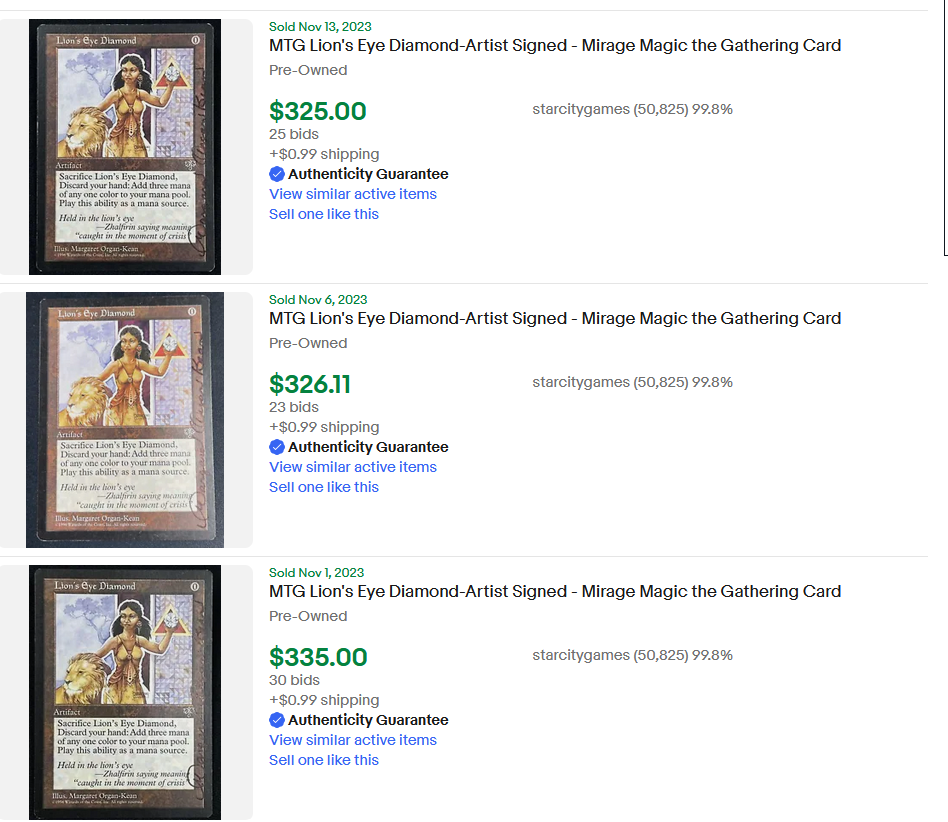This screenshot has height=822, width=948.
Task: Open seller starcitygames on the Nov 6 listing
Action: (x=580, y=382)
